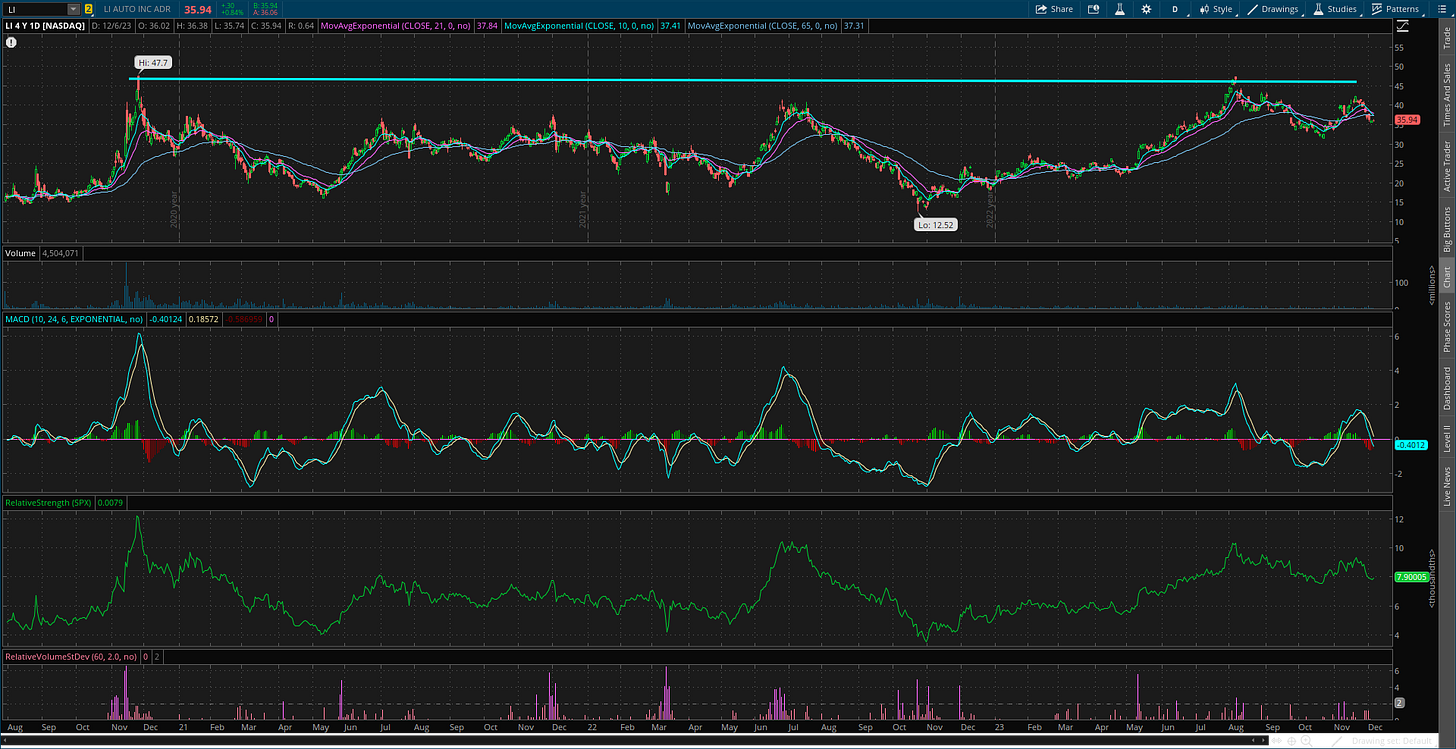Click the 4,504,071 volume value

click(59, 254)
